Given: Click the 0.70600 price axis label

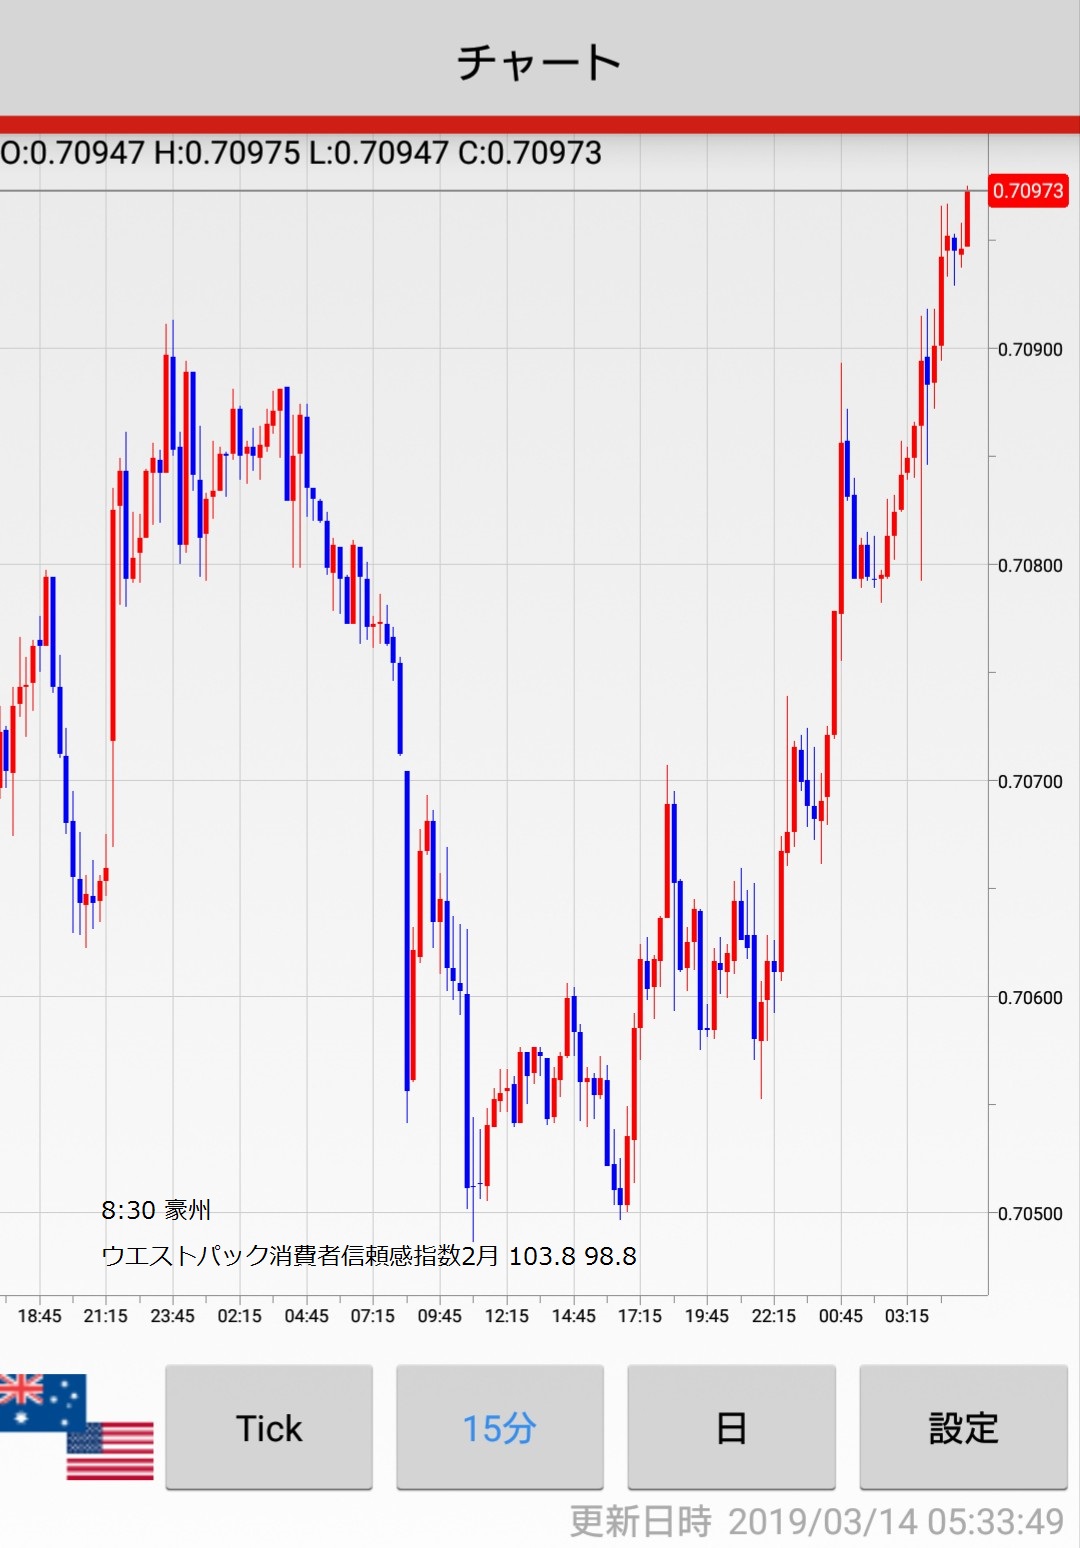Looking at the screenshot, I should (x=1030, y=997).
